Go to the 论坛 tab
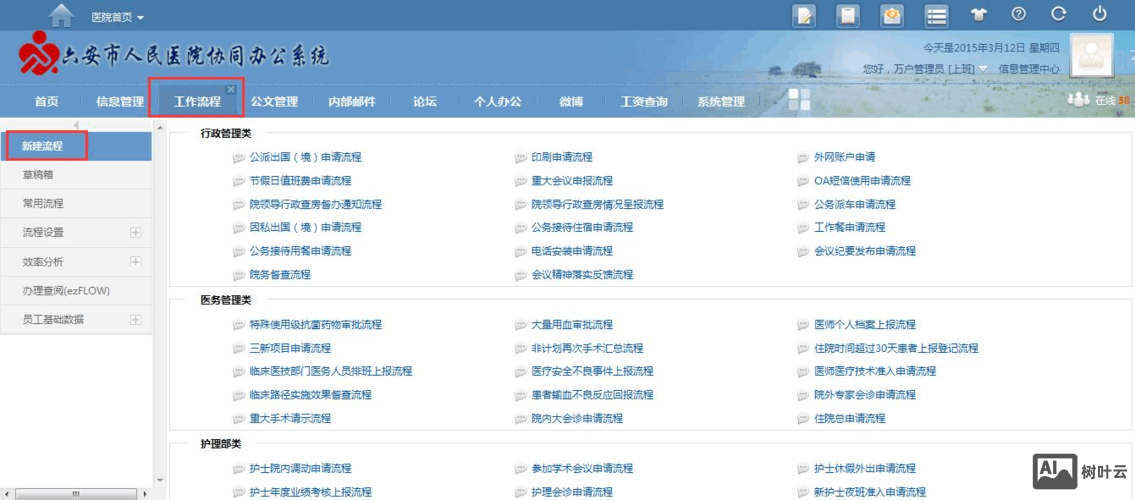 [x=425, y=102]
